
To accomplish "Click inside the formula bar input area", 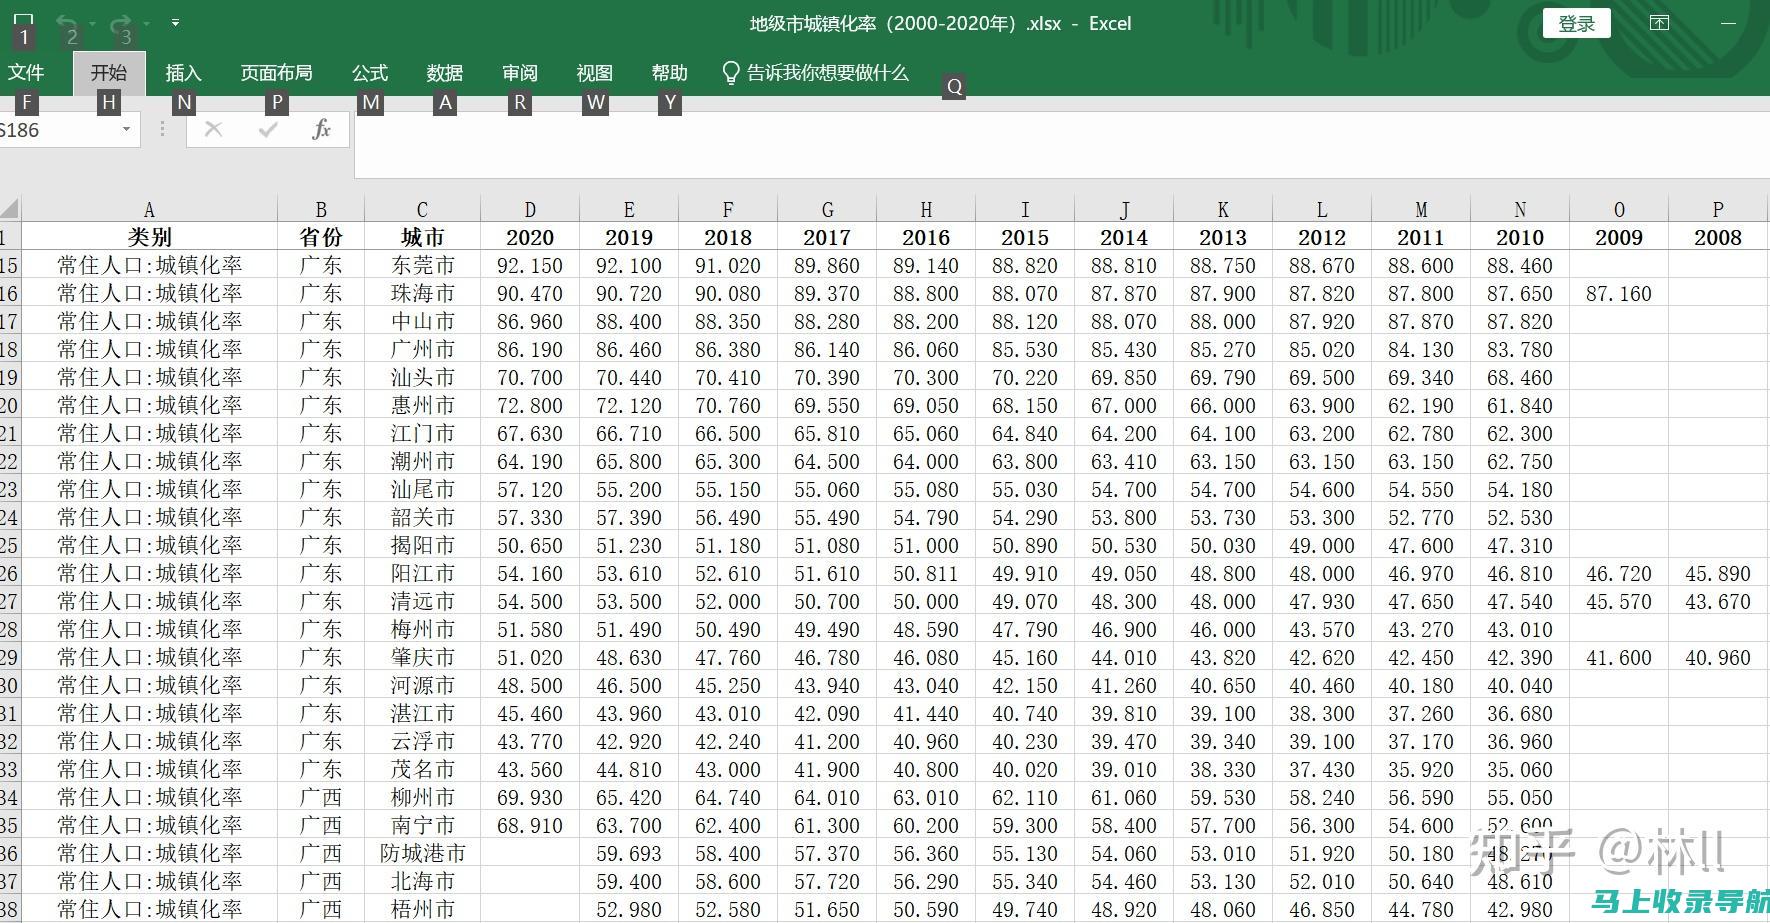I will point(1062,145).
